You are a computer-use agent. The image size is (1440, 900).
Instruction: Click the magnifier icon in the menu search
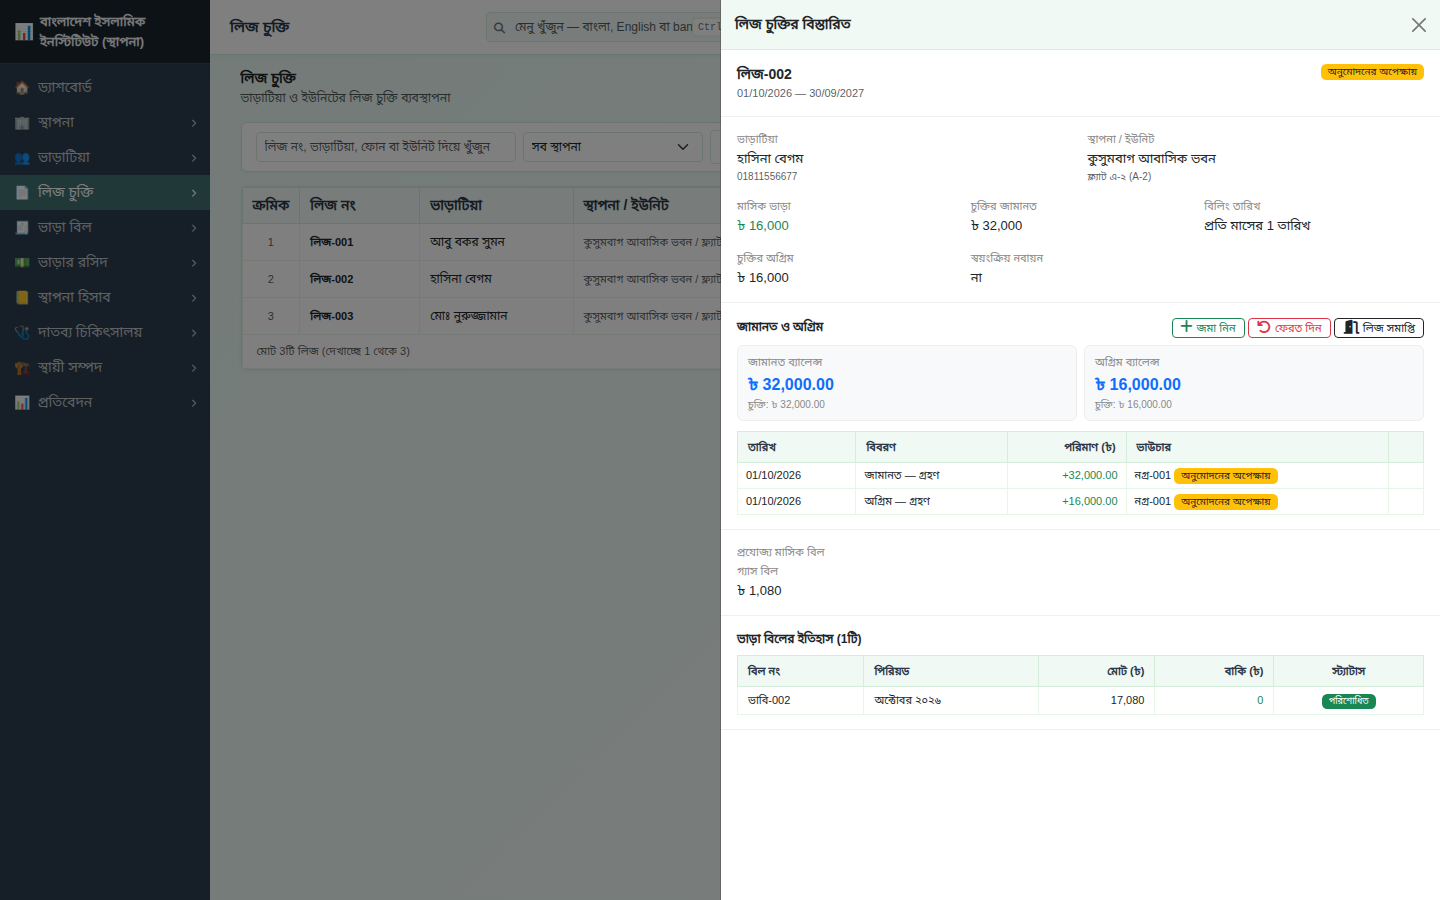point(499,28)
